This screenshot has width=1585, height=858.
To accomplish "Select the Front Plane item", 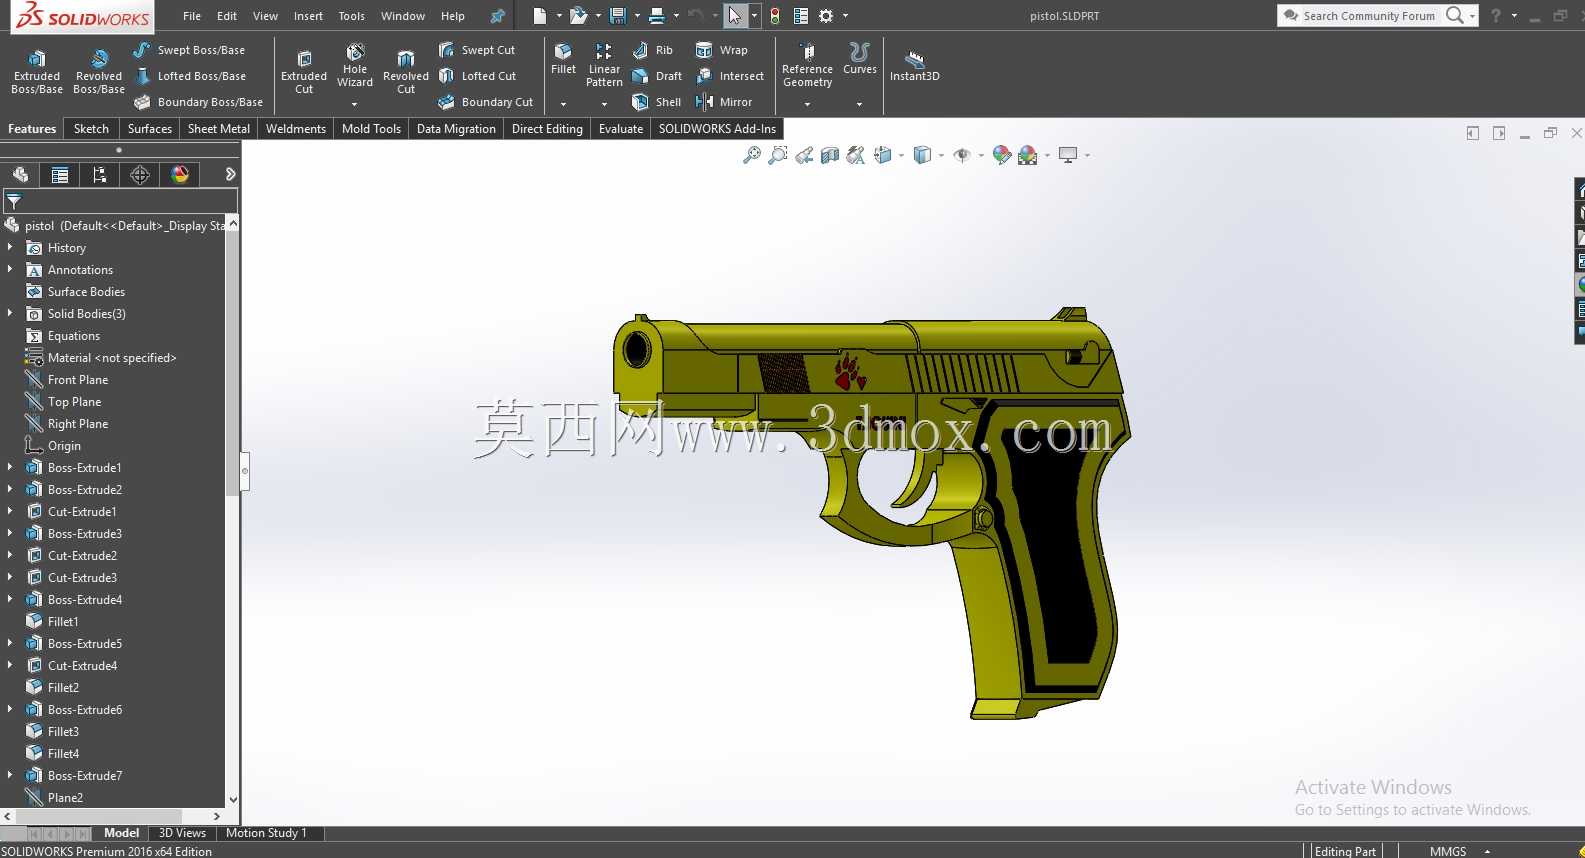I will [67, 380].
